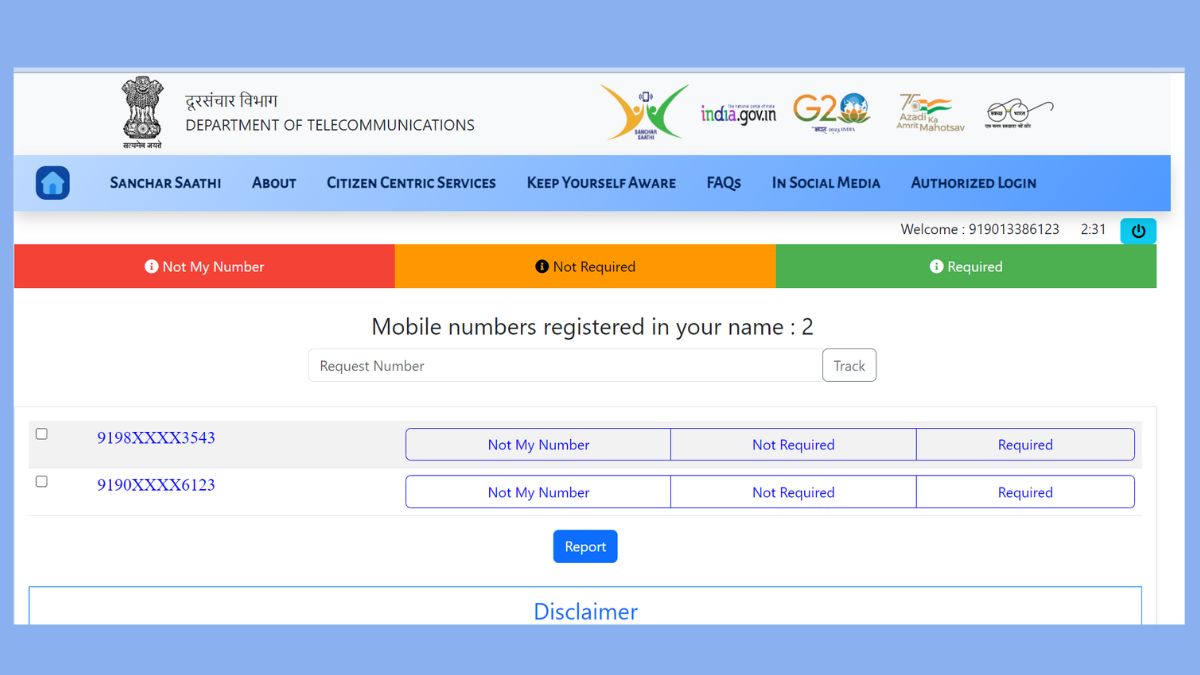Open the india.gov.in logo link
The width and height of the screenshot is (1200, 675).
(x=738, y=113)
